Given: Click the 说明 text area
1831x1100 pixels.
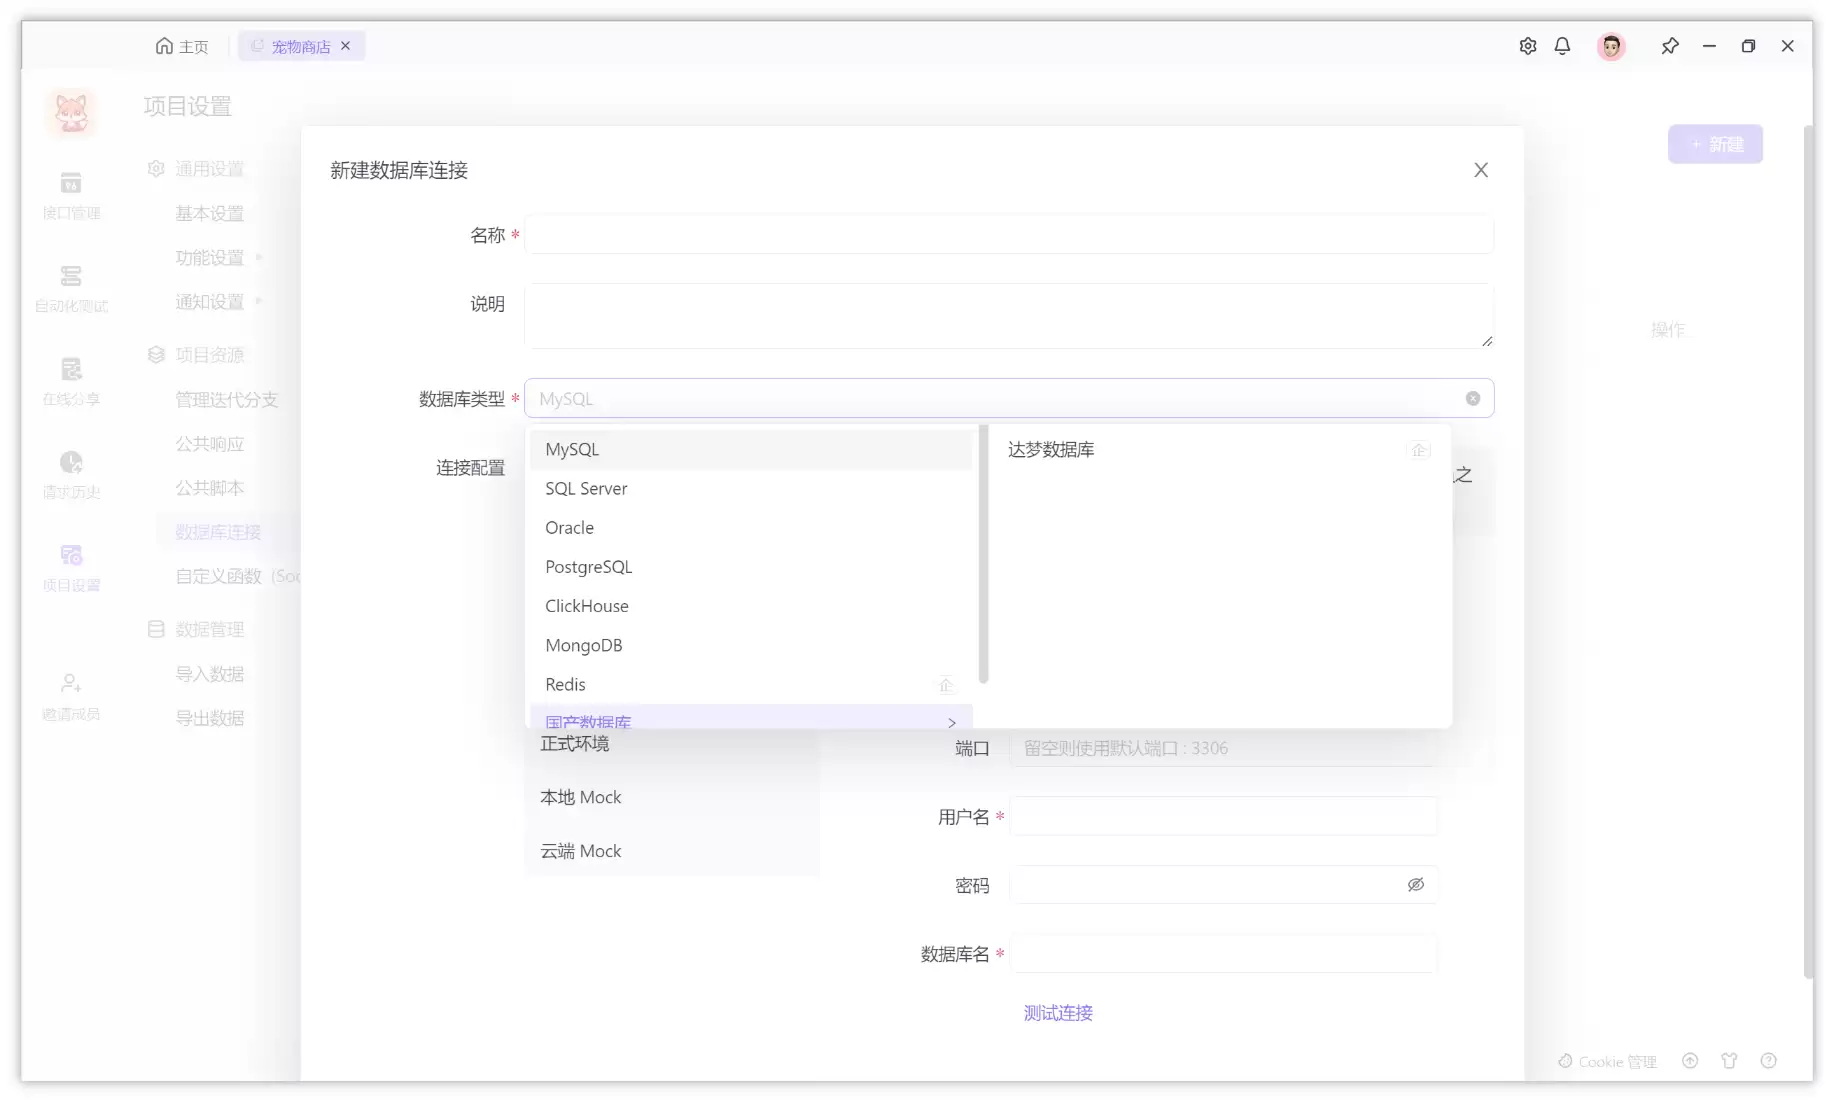Looking at the screenshot, I should (1008, 316).
